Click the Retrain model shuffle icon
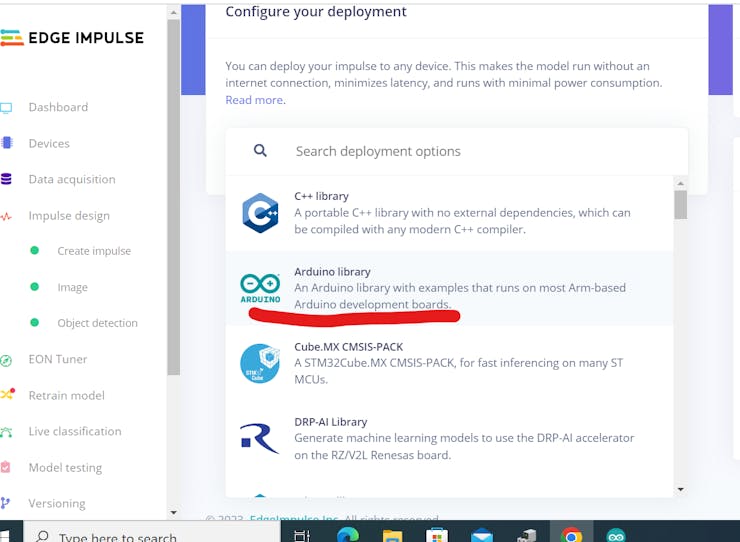 [8, 394]
